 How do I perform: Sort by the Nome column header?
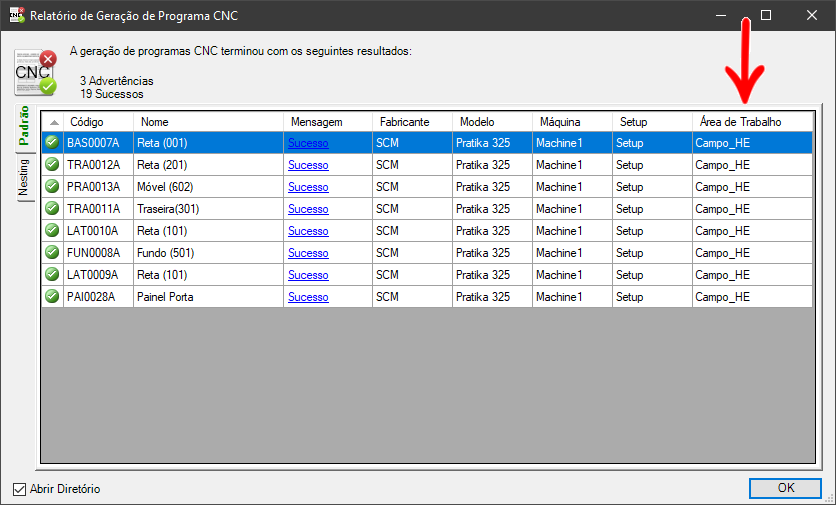coord(208,122)
